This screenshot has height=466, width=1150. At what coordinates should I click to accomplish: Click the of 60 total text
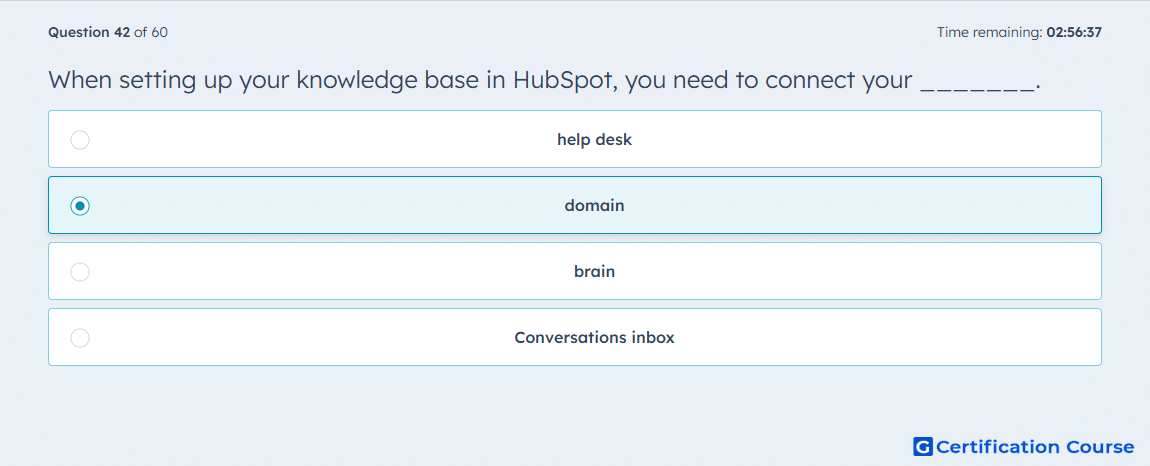click(x=150, y=32)
